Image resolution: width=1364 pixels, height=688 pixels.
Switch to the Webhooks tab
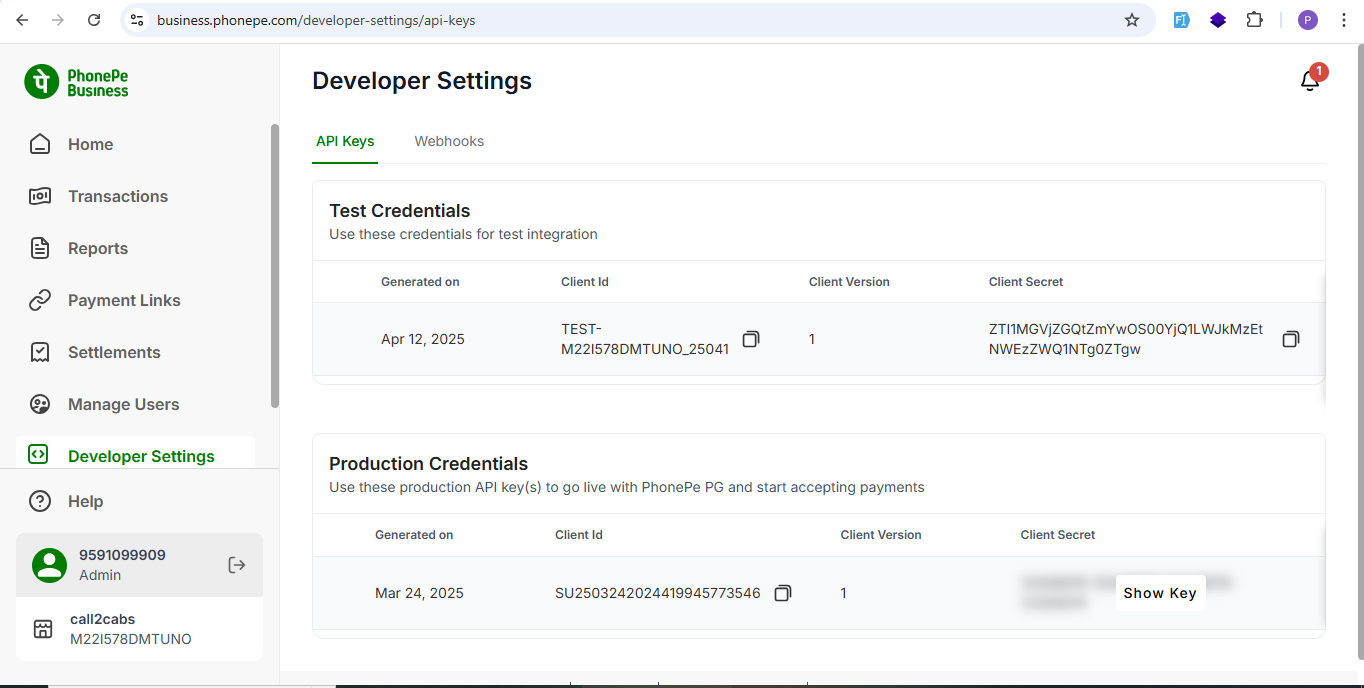449,141
